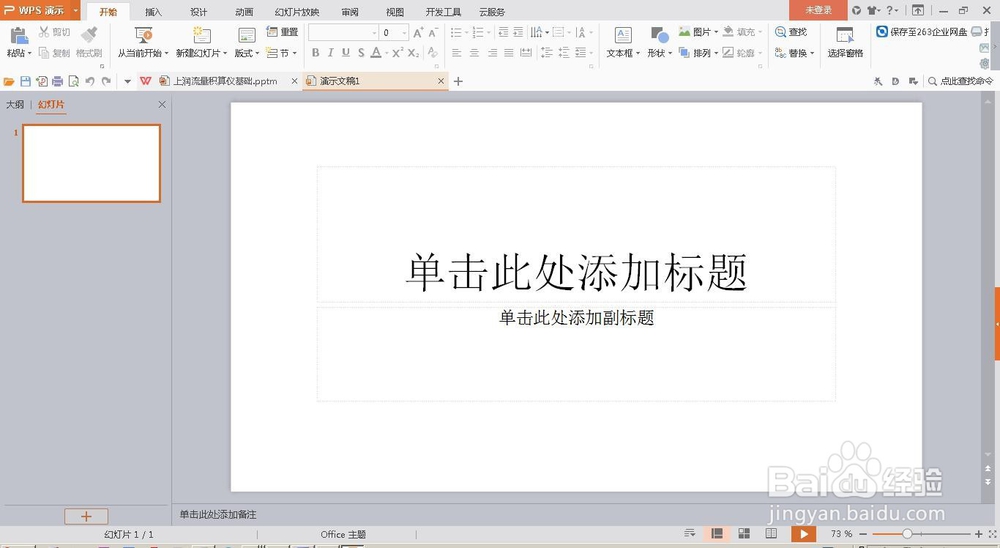Toggle Bold text formatting
Screen dimensions: 1000x548
tap(316, 53)
